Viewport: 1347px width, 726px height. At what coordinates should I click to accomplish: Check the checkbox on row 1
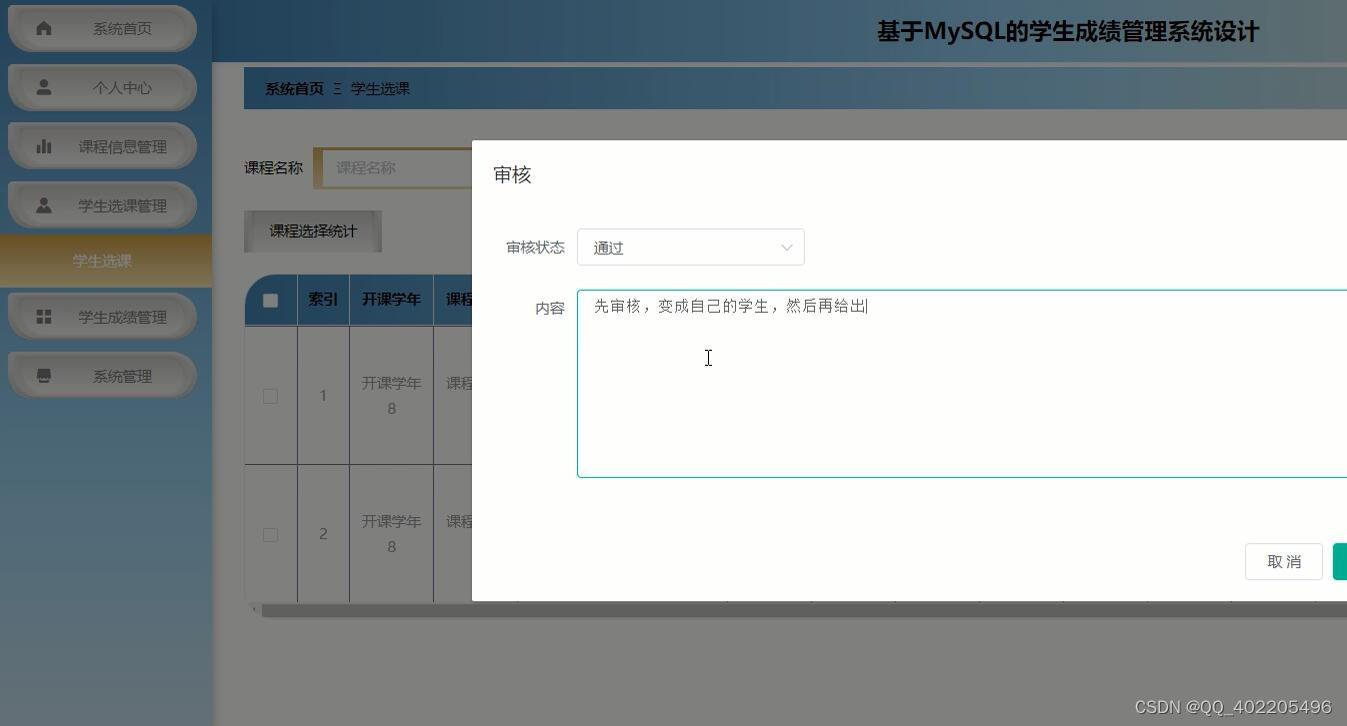pyautogui.click(x=270, y=396)
